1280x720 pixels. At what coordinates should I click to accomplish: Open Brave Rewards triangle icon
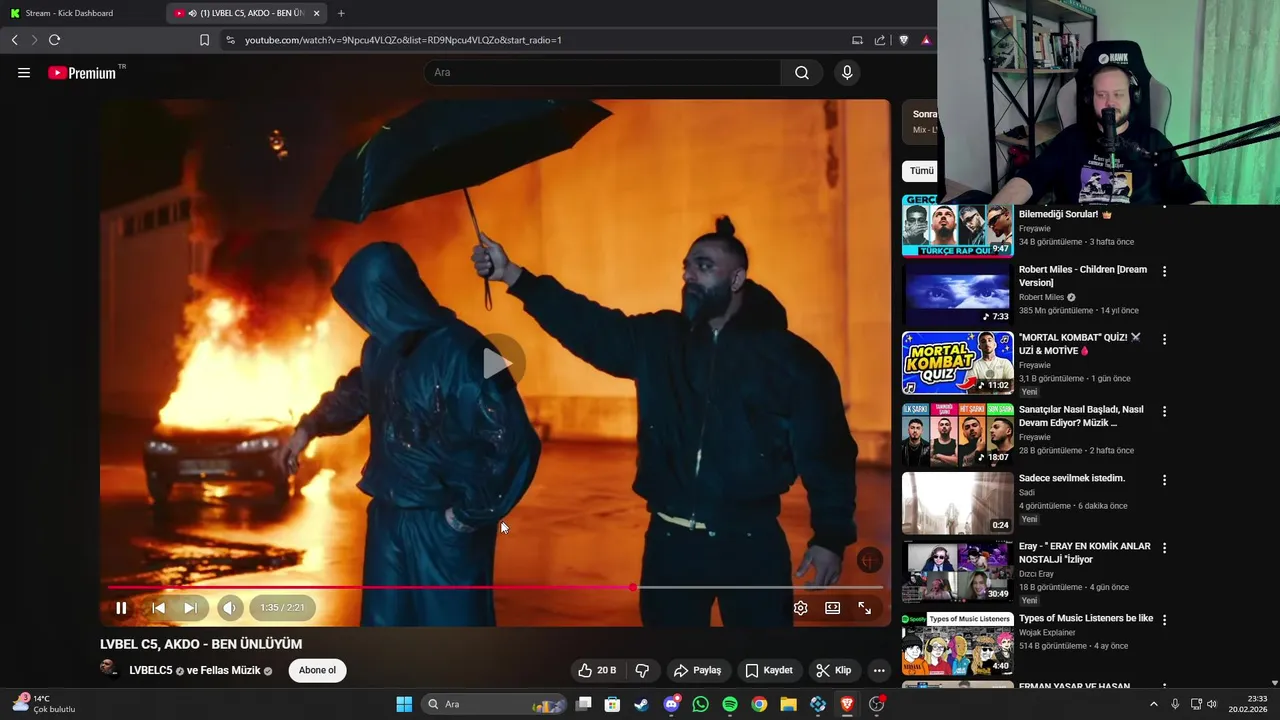[926, 40]
